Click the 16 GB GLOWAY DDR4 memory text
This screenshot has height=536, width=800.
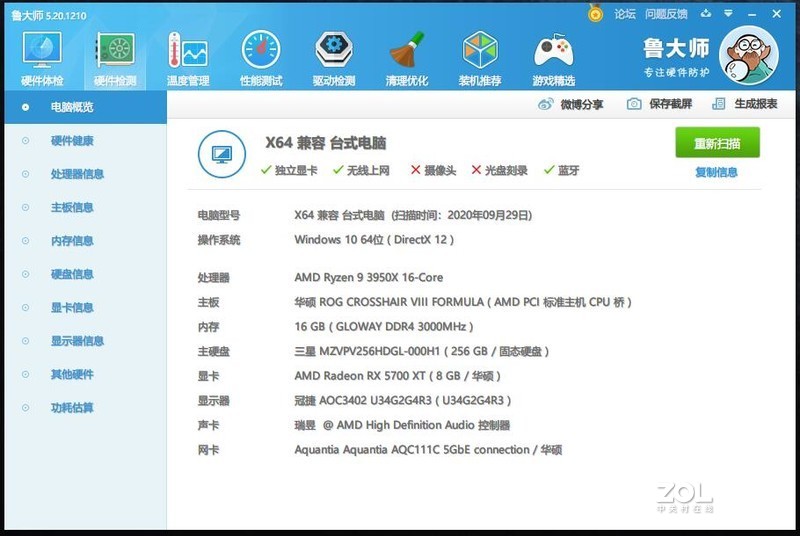[384, 326]
